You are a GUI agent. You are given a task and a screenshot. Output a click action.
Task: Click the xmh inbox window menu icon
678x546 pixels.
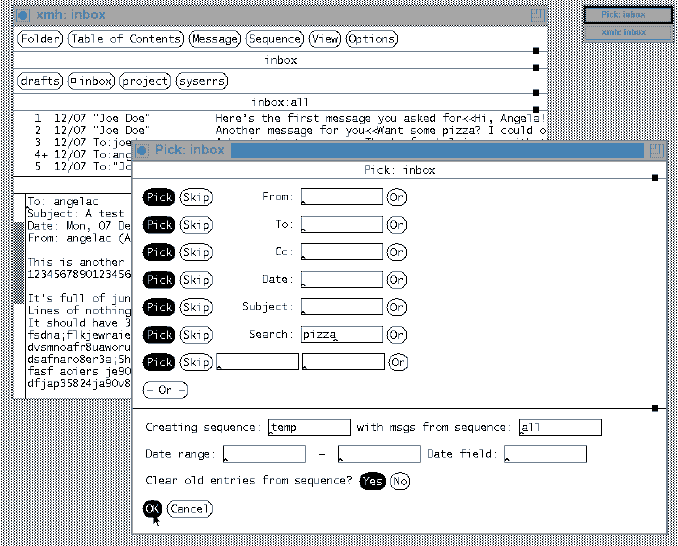click(22, 16)
